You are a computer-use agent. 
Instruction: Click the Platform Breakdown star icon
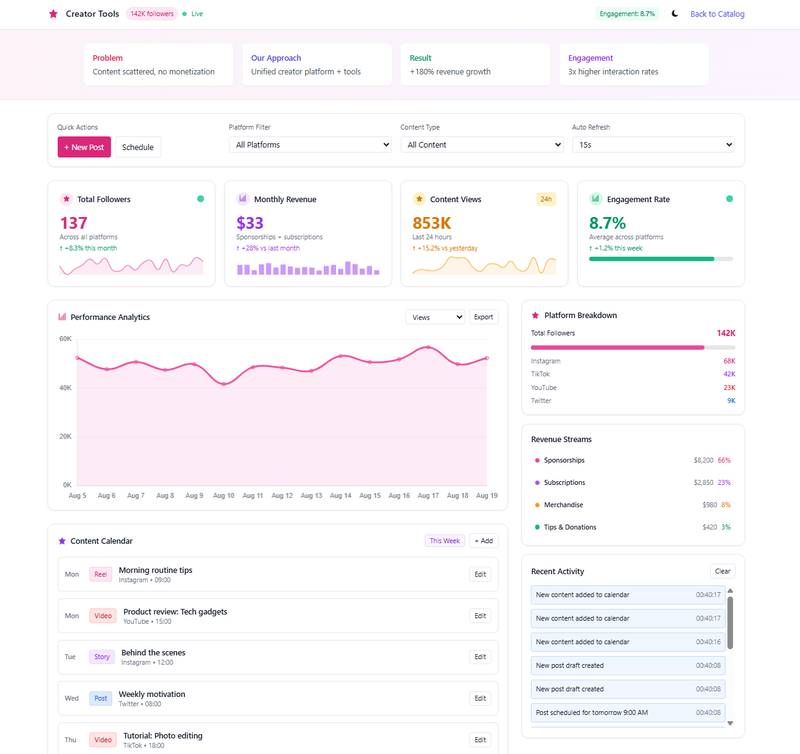535,315
